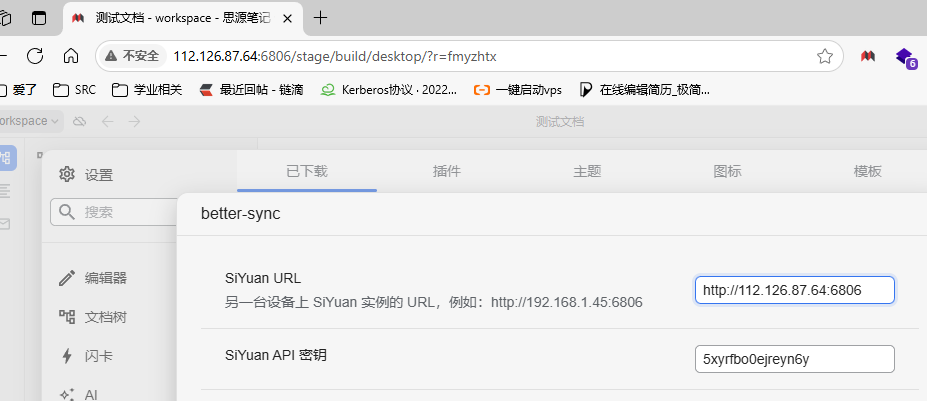Open a new browser tab
The image size is (927, 401).
point(320,18)
